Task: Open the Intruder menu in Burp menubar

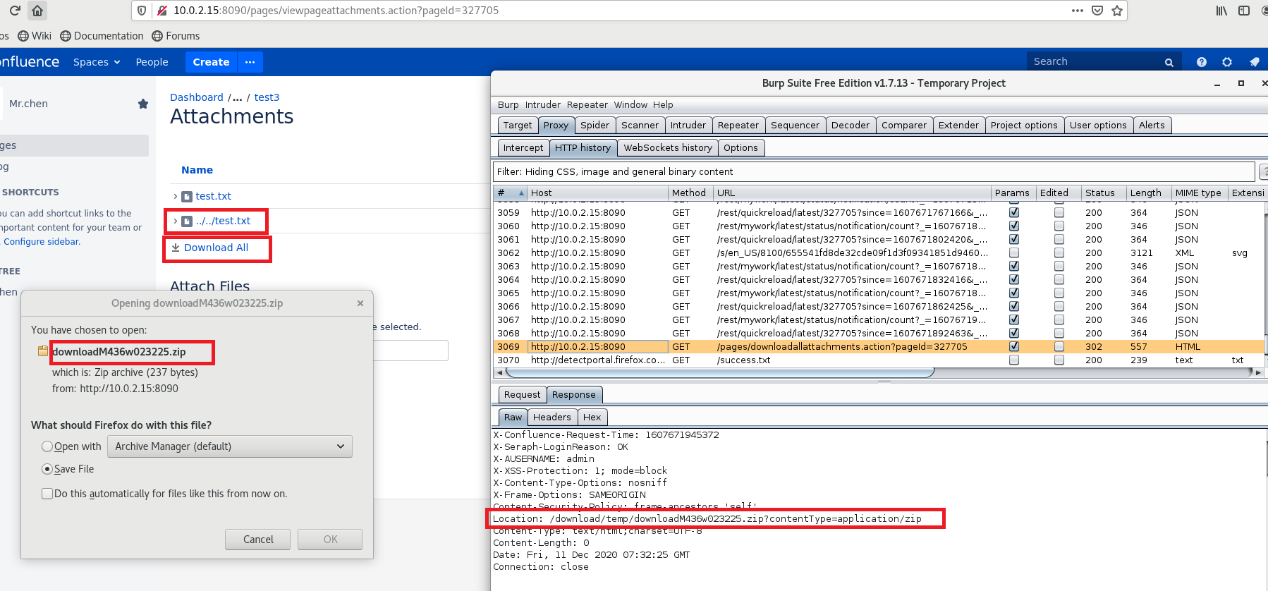Action: (543, 105)
